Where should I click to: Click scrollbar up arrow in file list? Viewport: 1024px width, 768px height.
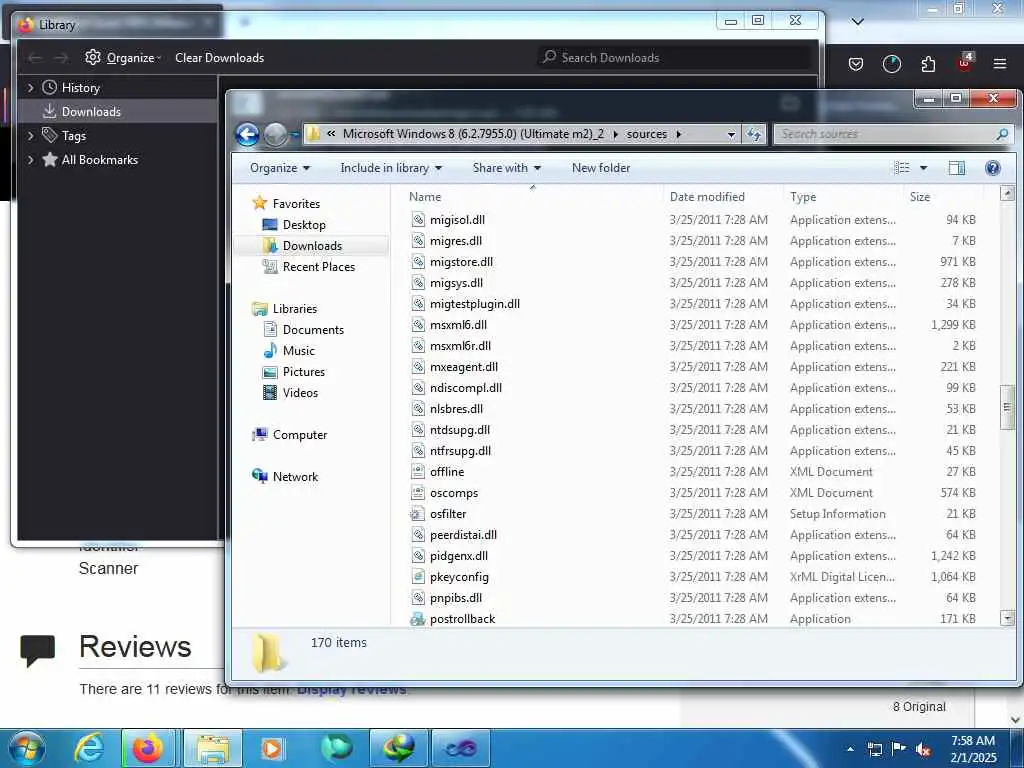(1007, 193)
